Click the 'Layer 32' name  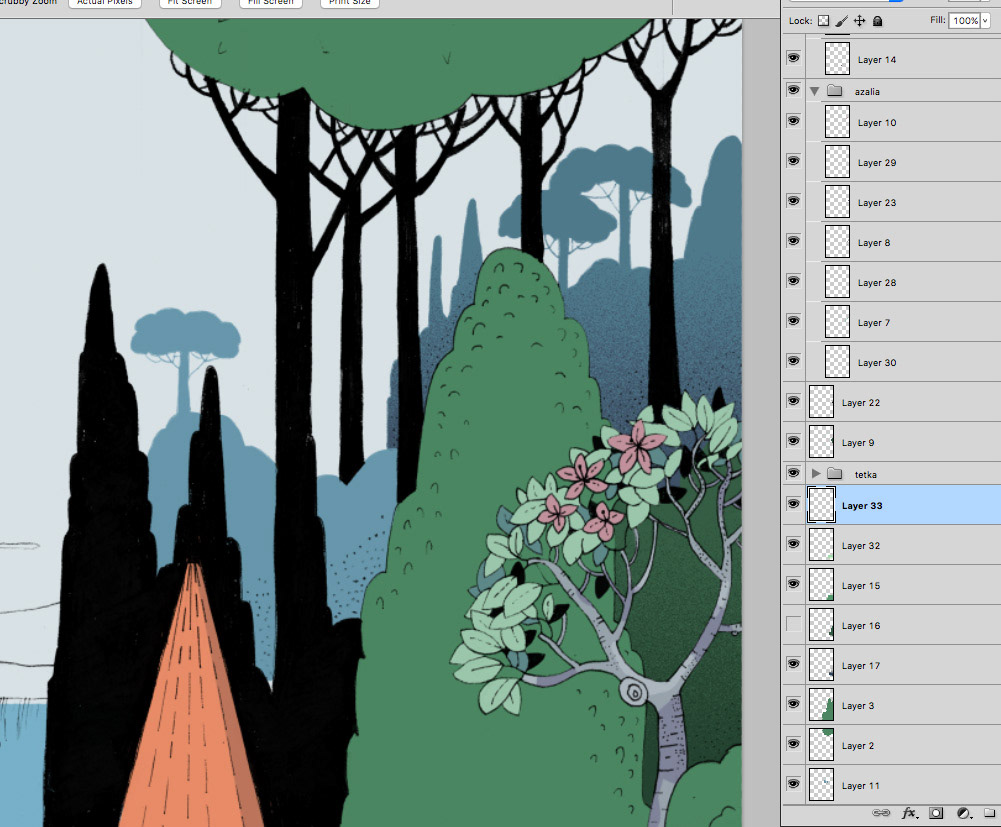pos(861,546)
